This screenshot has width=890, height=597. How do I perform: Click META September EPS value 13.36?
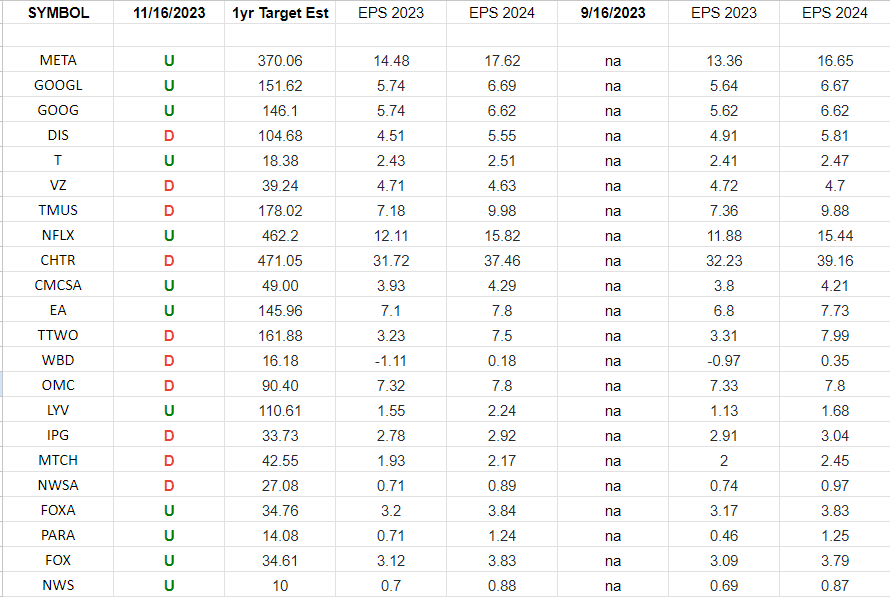click(x=724, y=61)
